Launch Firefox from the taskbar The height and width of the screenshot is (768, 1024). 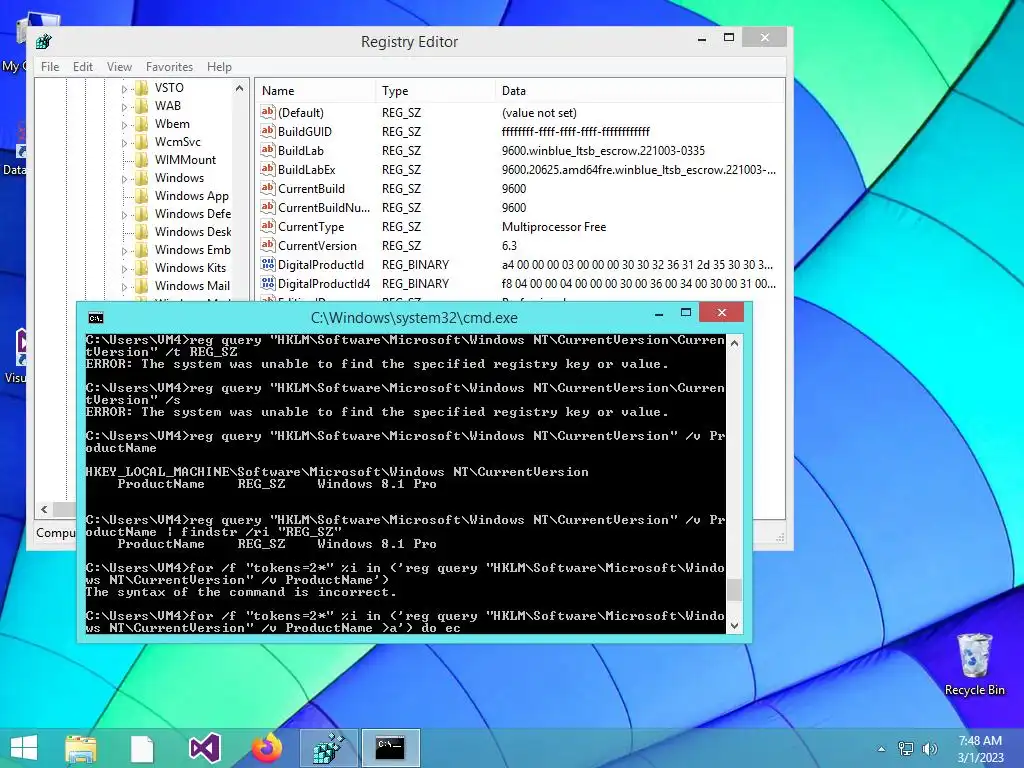pyautogui.click(x=267, y=748)
